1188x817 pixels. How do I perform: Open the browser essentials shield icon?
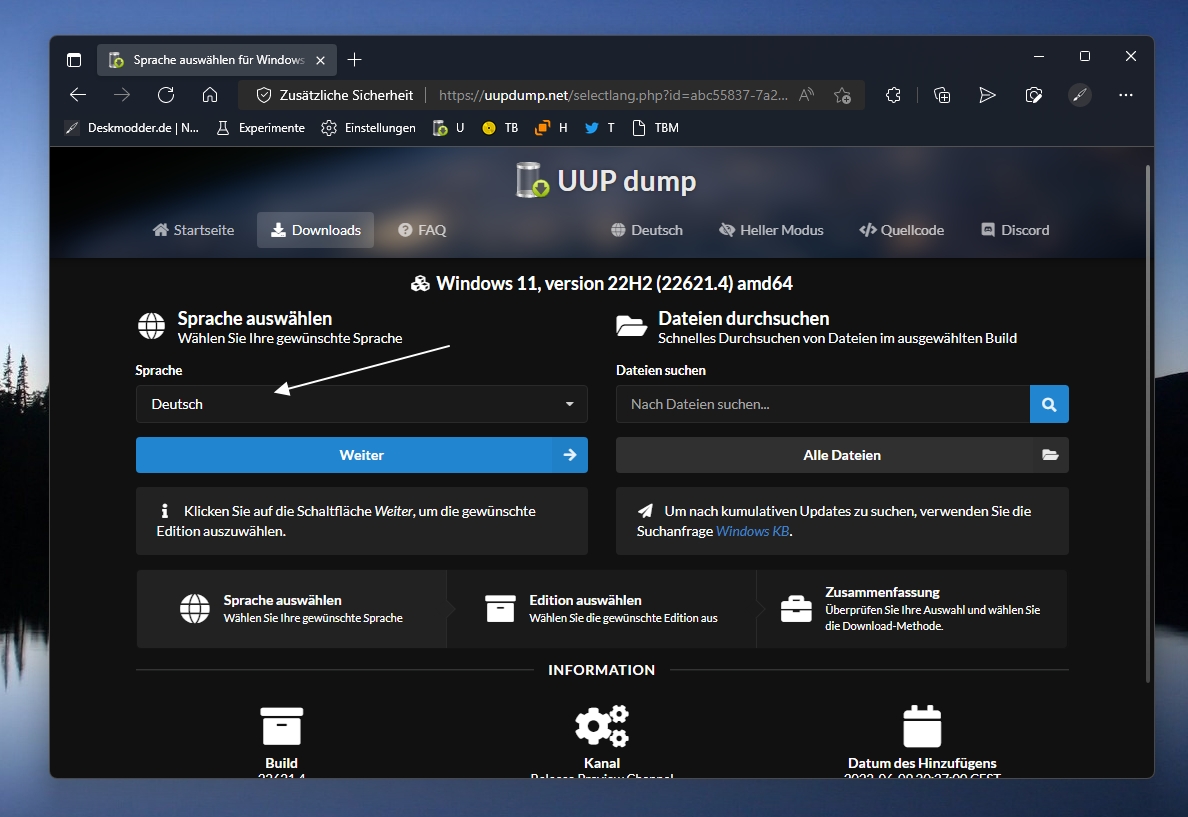(x=1033, y=95)
